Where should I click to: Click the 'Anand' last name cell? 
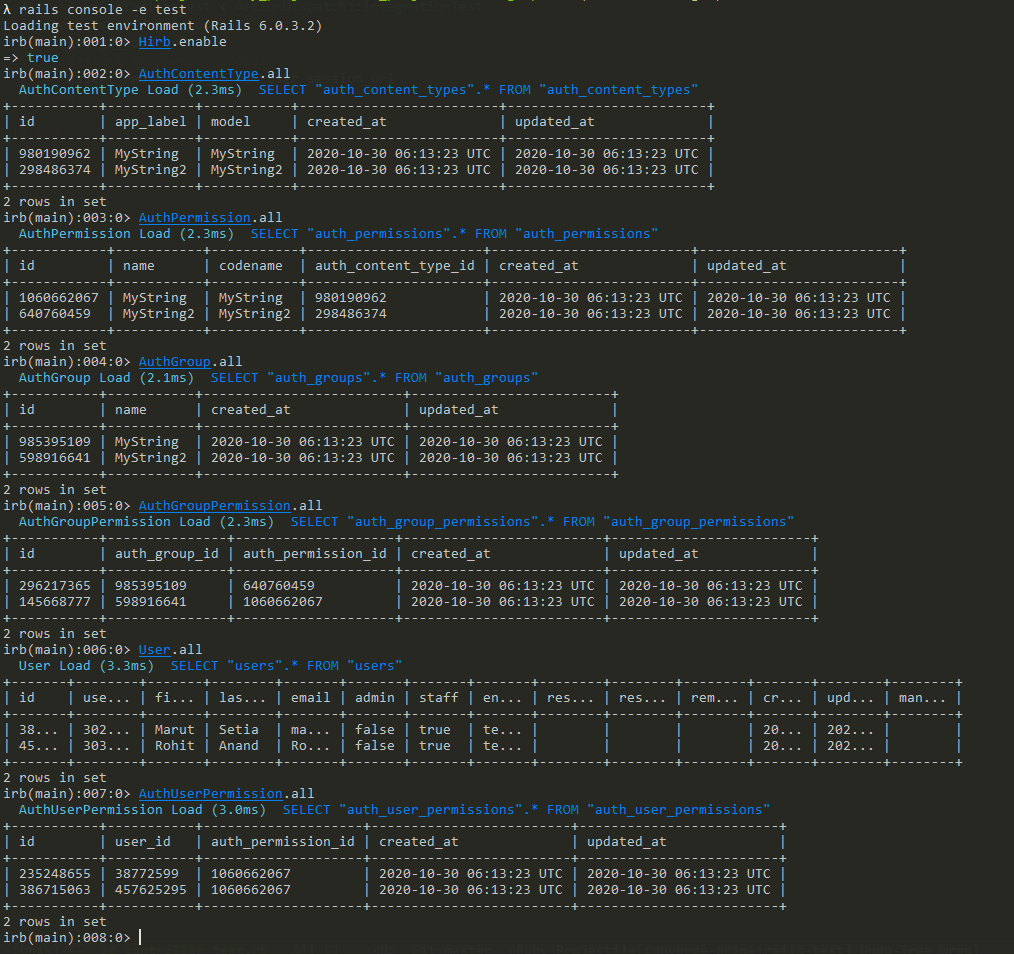point(239,746)
